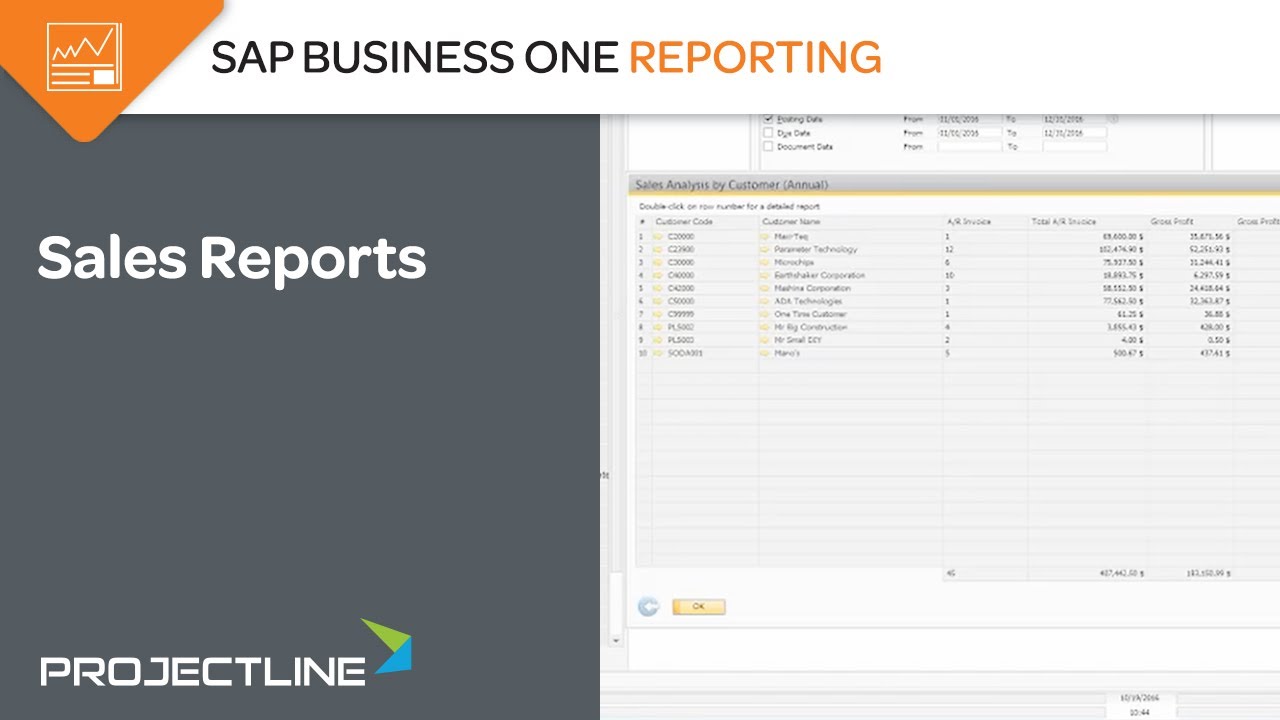The image size is (1280, 720).
Task: Click the Parameter Technology customer name cell
Action: [850, 250]
